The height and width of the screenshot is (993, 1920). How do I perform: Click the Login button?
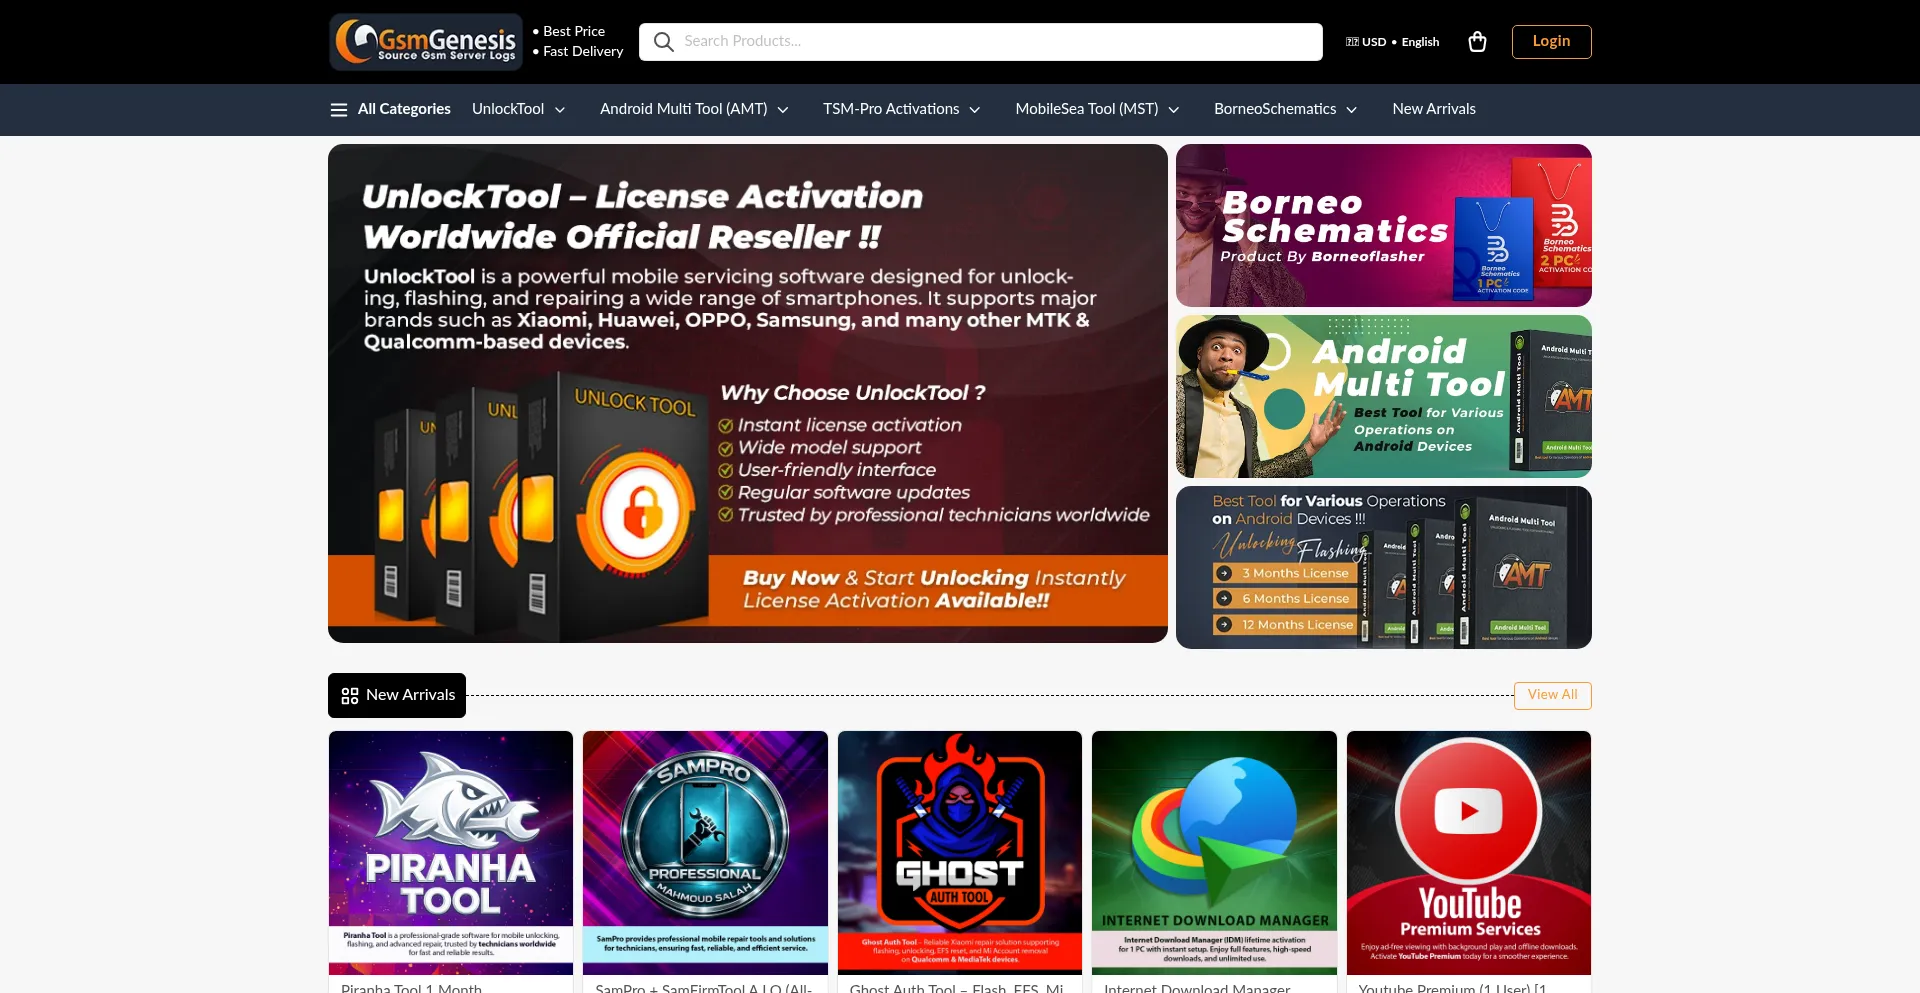(x=1551, y=42)
